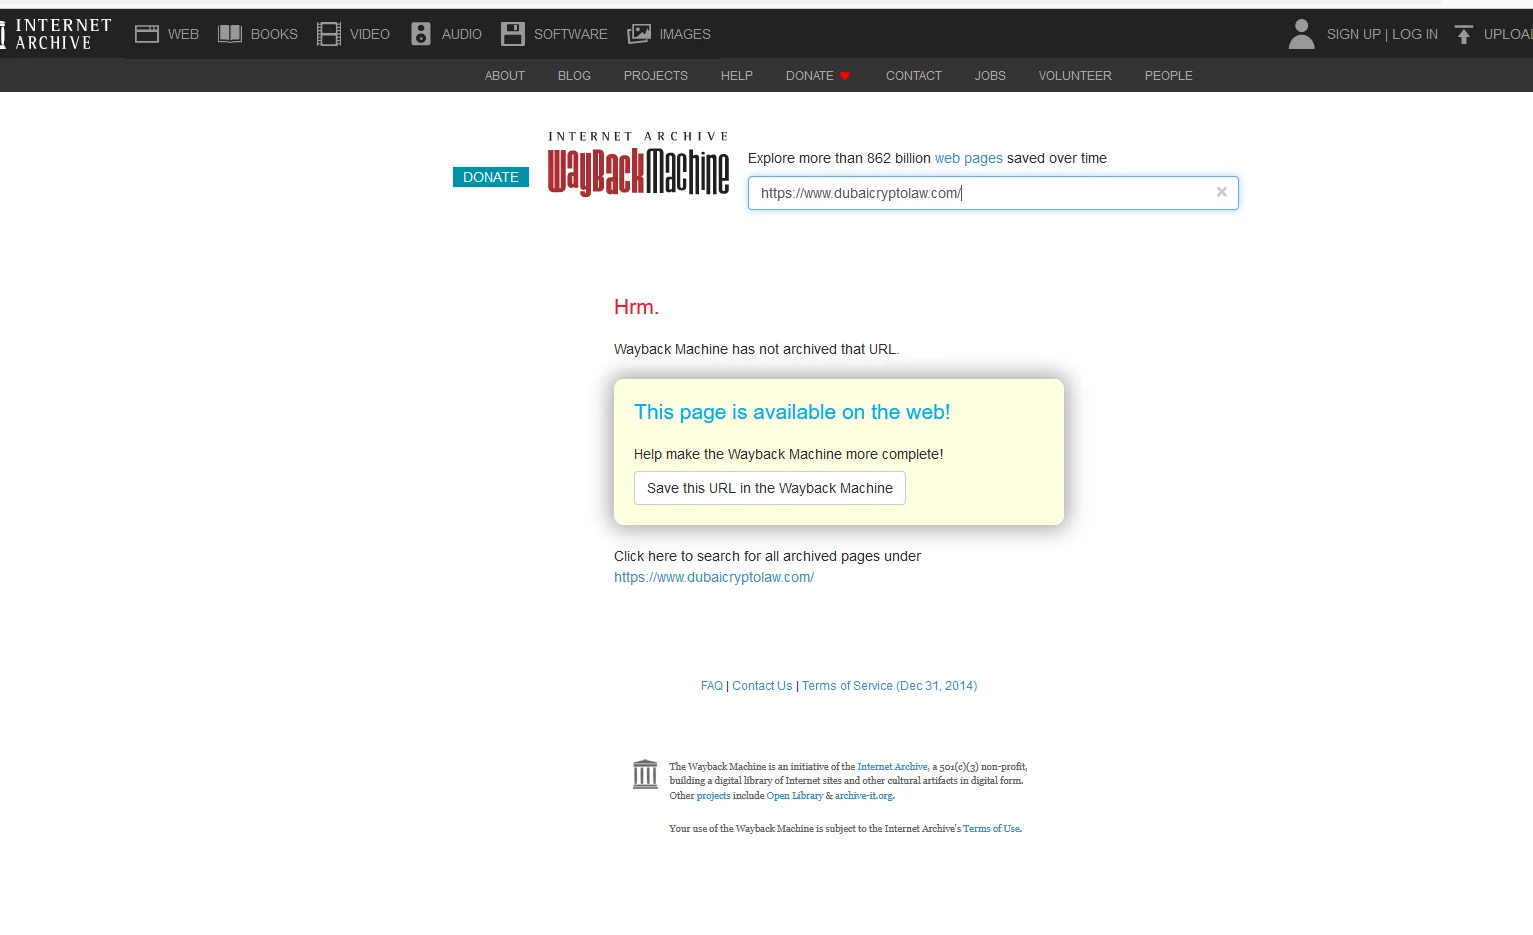
Task: Click the Upload arrow icon
Action: (1464, 34)
